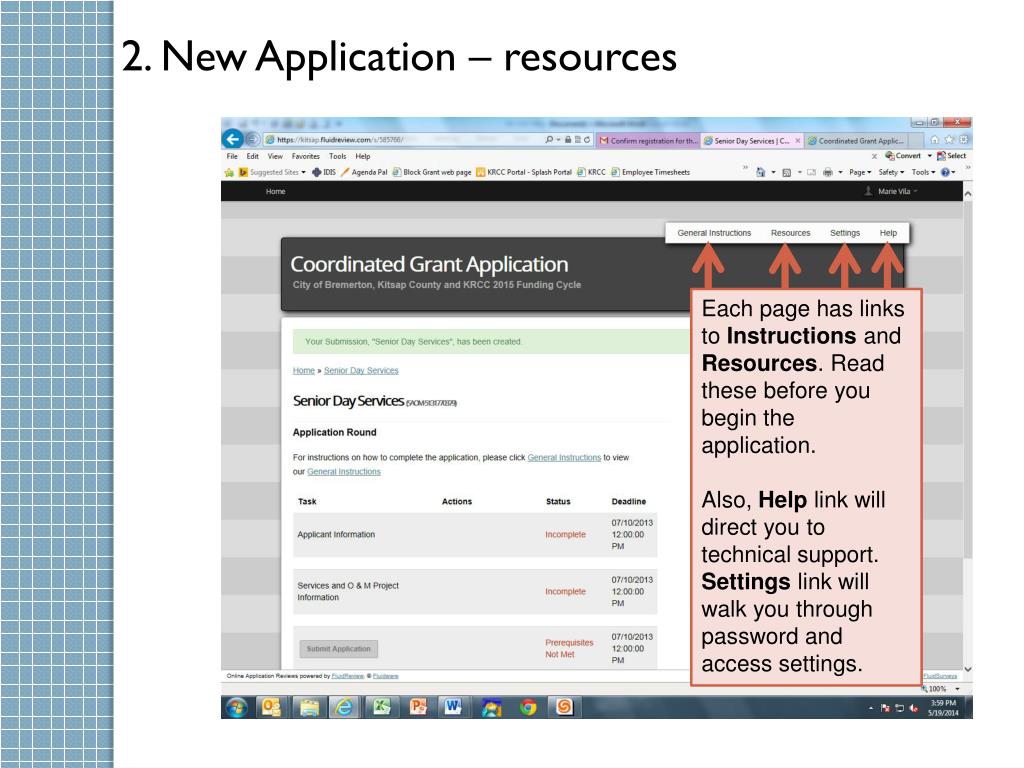Show hidden system tray icons arrow

tap(871, 709)
